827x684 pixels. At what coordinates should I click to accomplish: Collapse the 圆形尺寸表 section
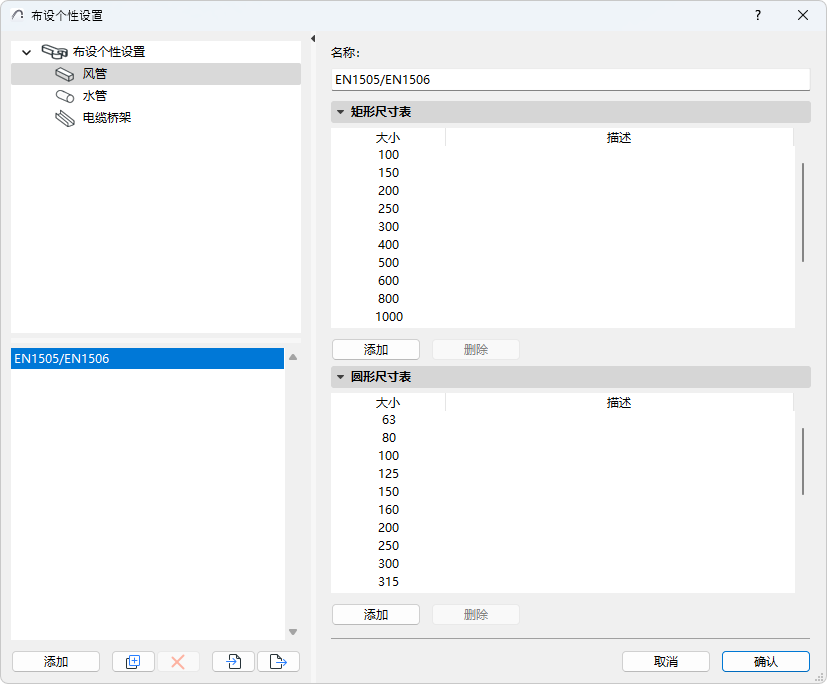tap(340, 377)
